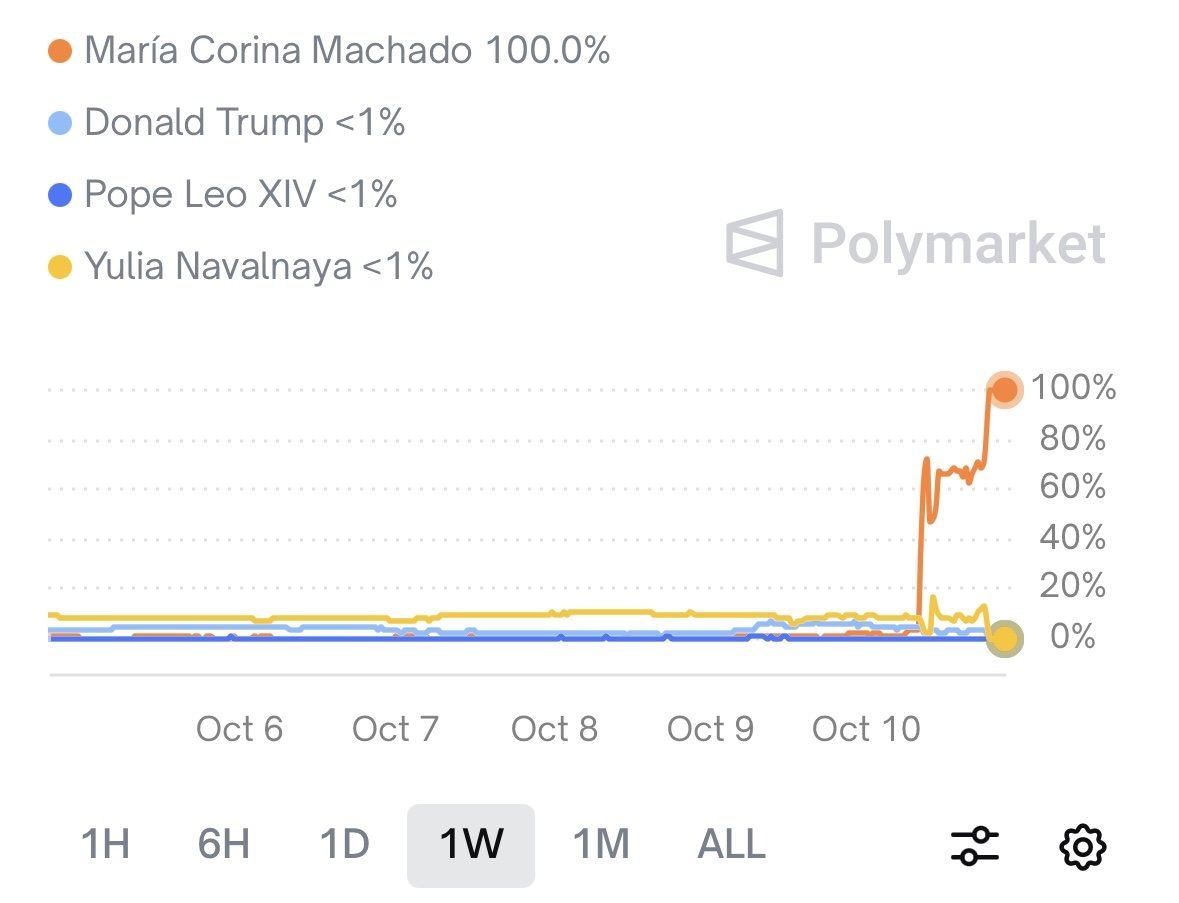1179x903 pixels.
Task: Open the chart filter sliders icon
Action: point(974,846)
